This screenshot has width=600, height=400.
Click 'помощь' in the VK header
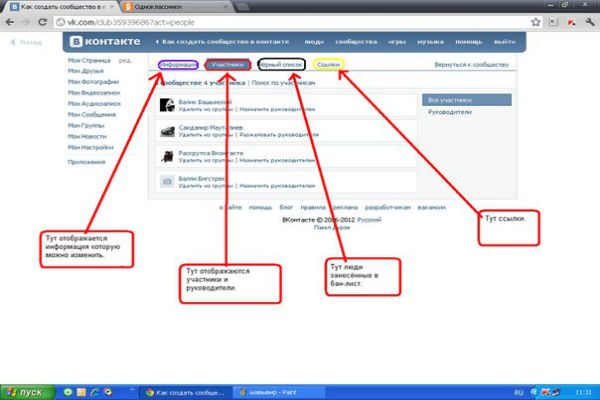(x=469, y=41)
